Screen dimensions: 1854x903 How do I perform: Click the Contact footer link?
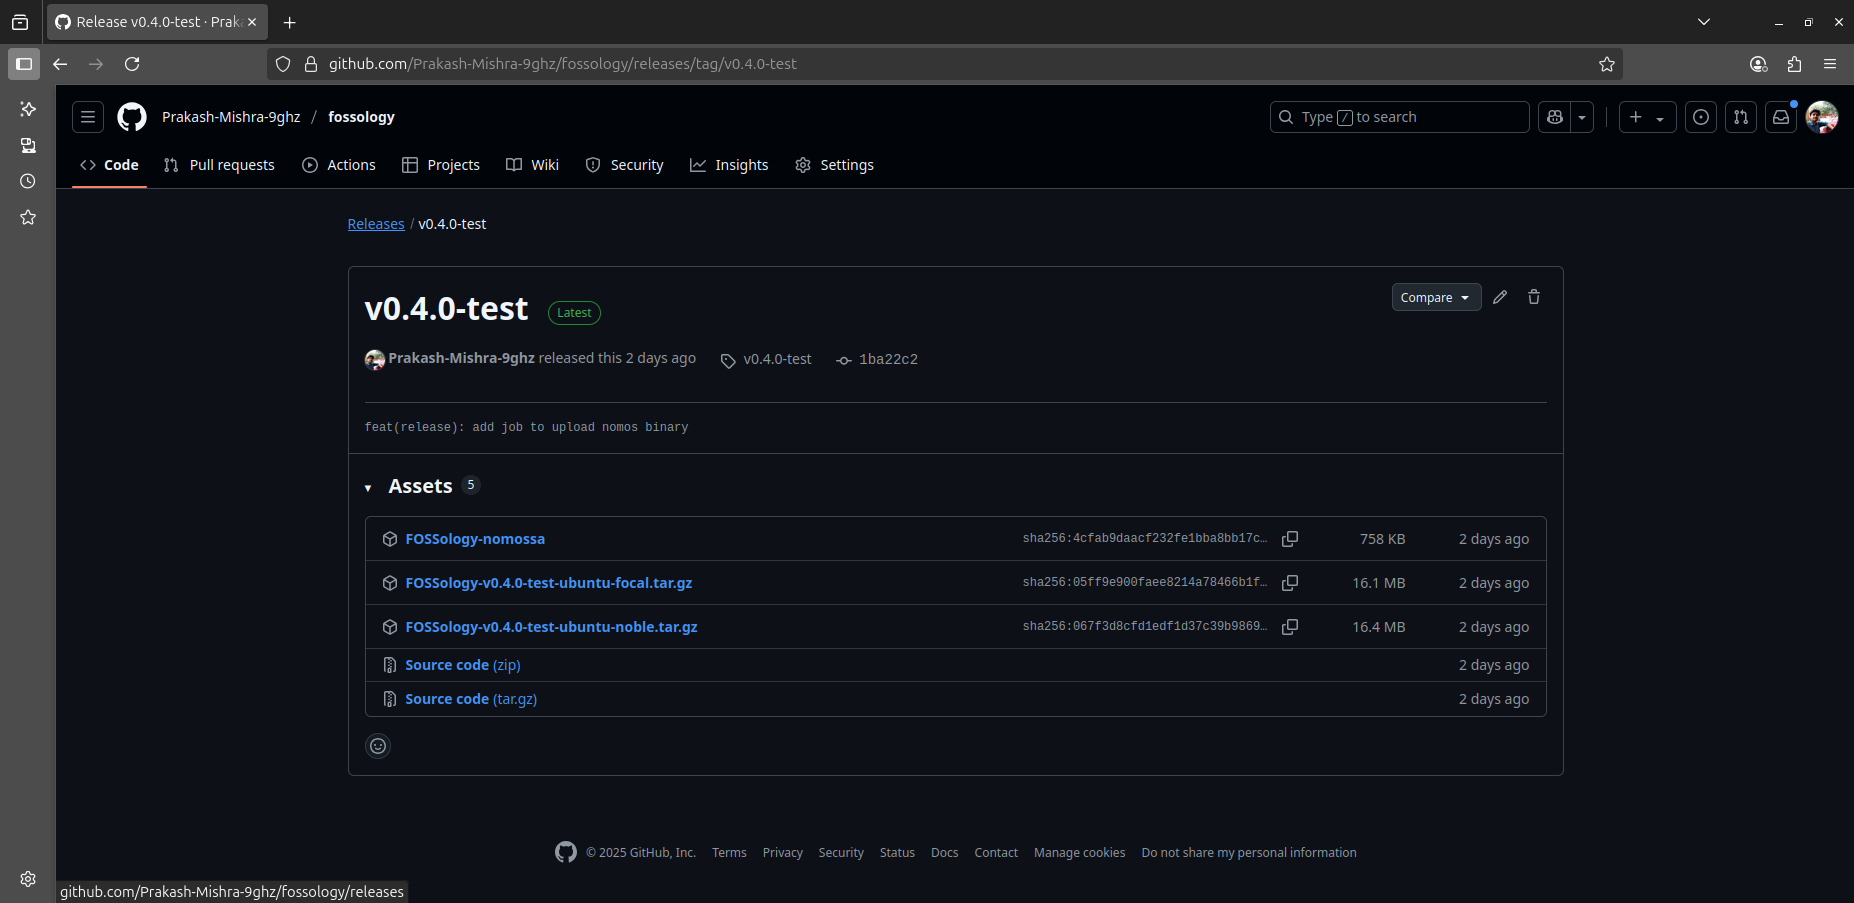996,853
